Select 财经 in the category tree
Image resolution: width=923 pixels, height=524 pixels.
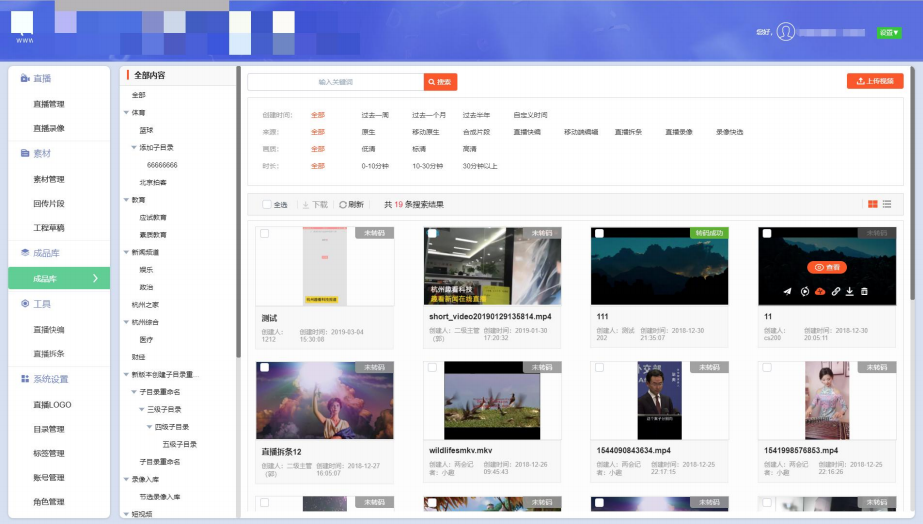pos(138,357)
